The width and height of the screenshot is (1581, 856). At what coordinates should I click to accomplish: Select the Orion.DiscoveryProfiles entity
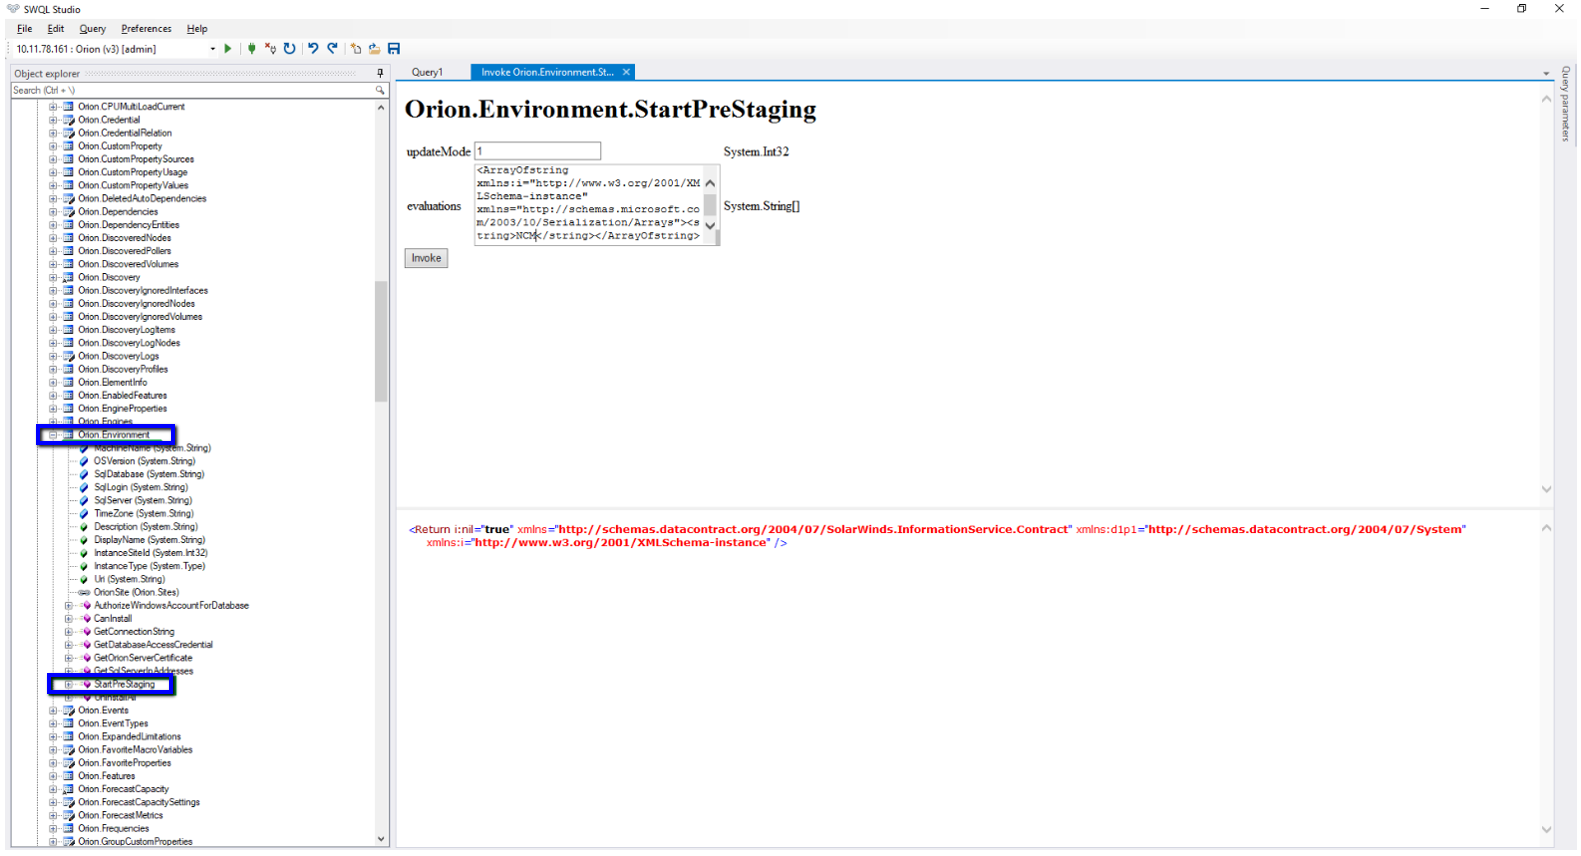point(123,370)
